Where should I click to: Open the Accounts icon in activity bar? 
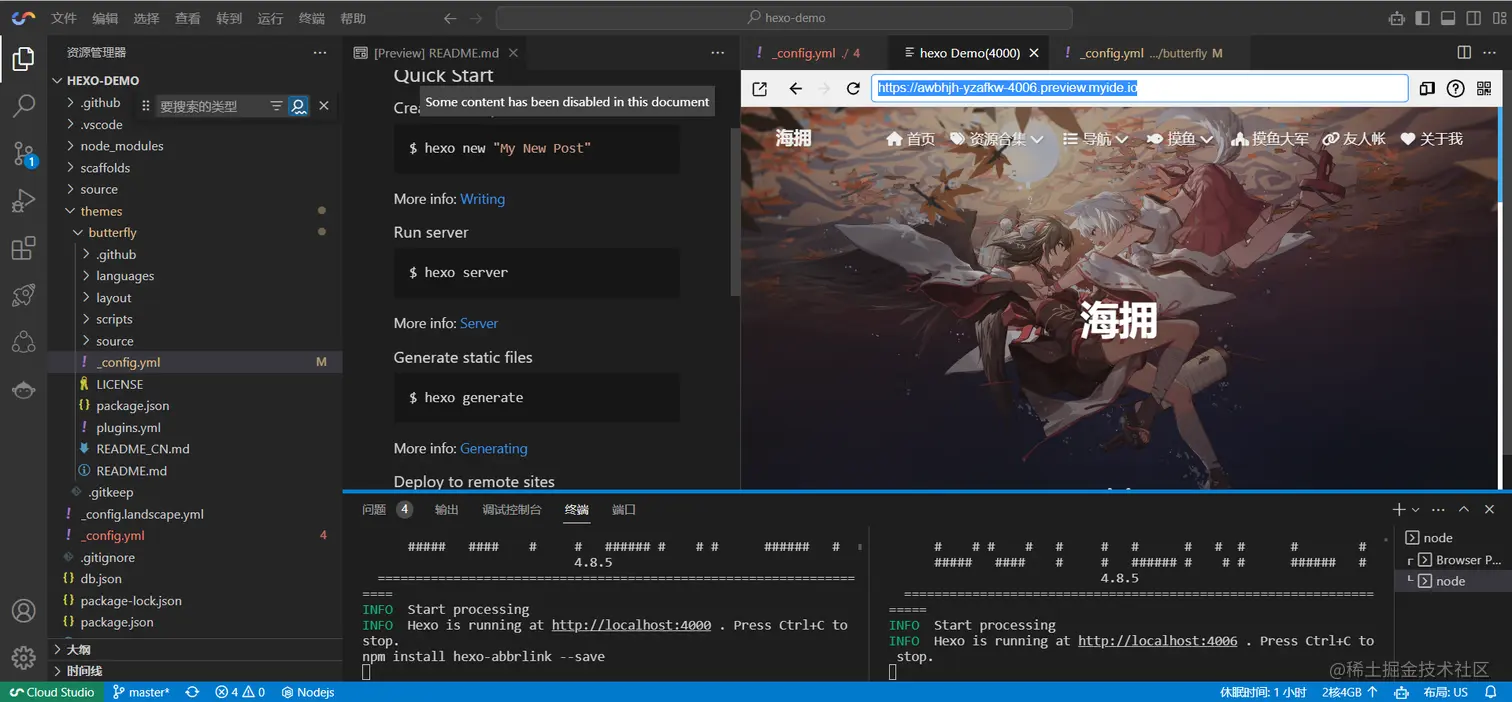pos(23,610)
